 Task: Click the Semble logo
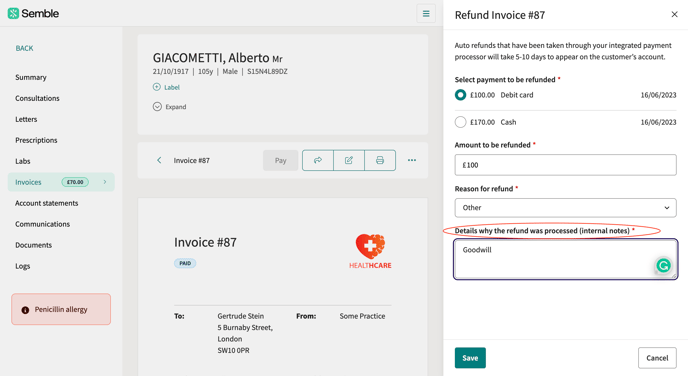pos(33,14)
